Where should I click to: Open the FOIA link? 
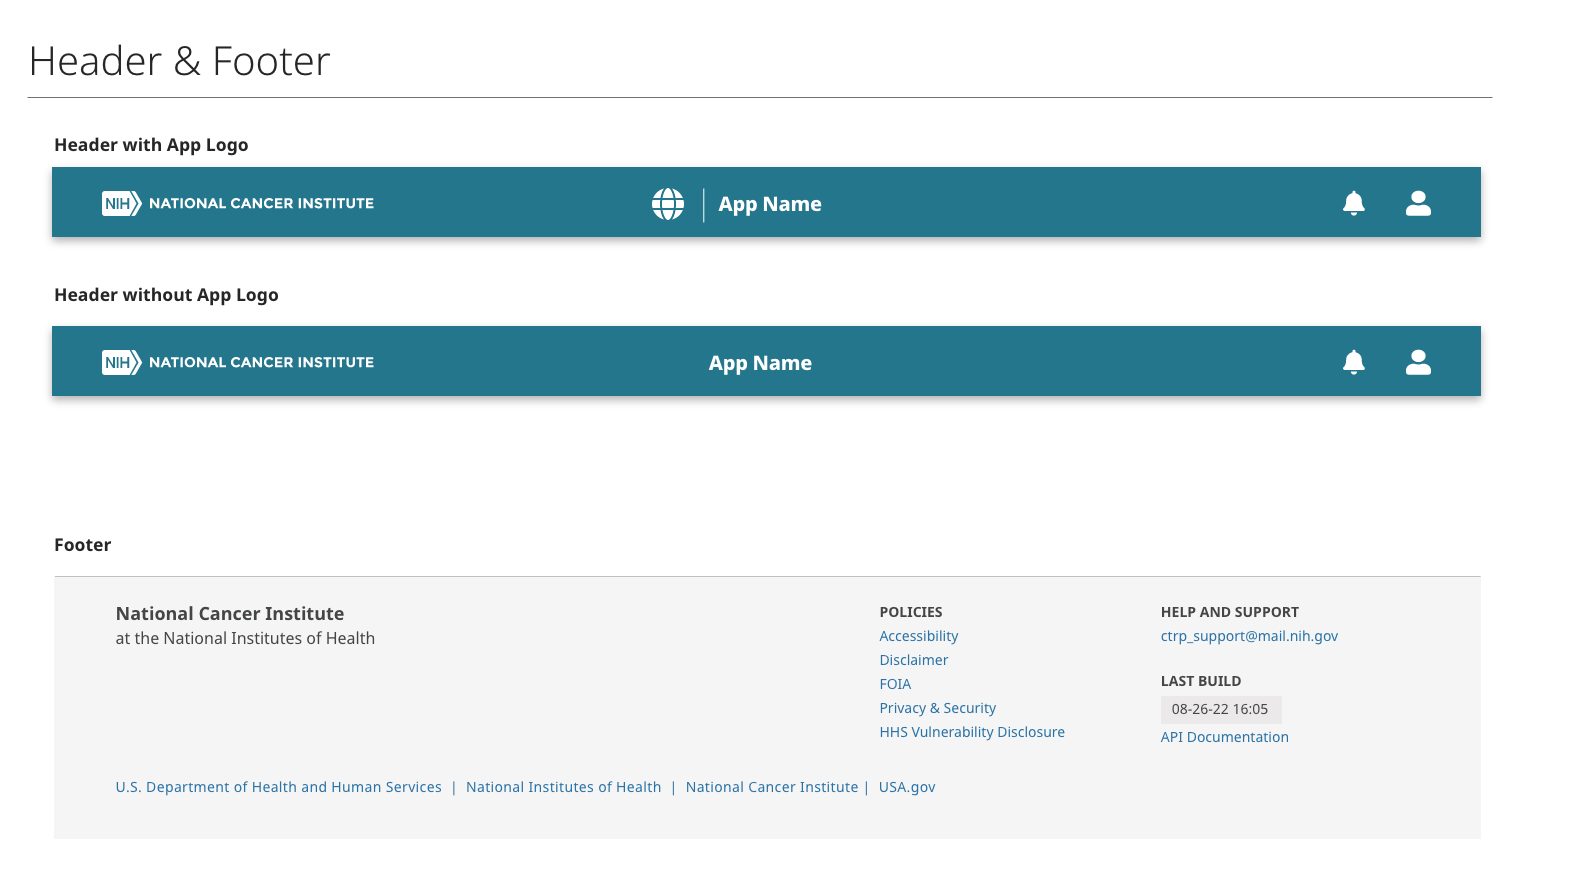click(x=895, y=684)
